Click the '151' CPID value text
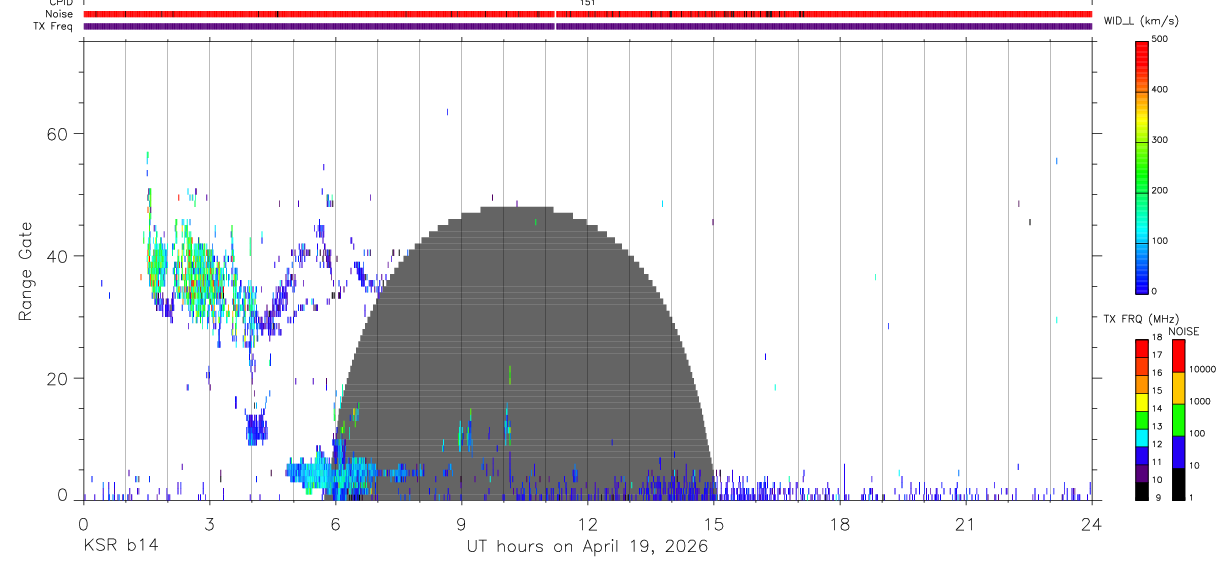 point(588,3)
